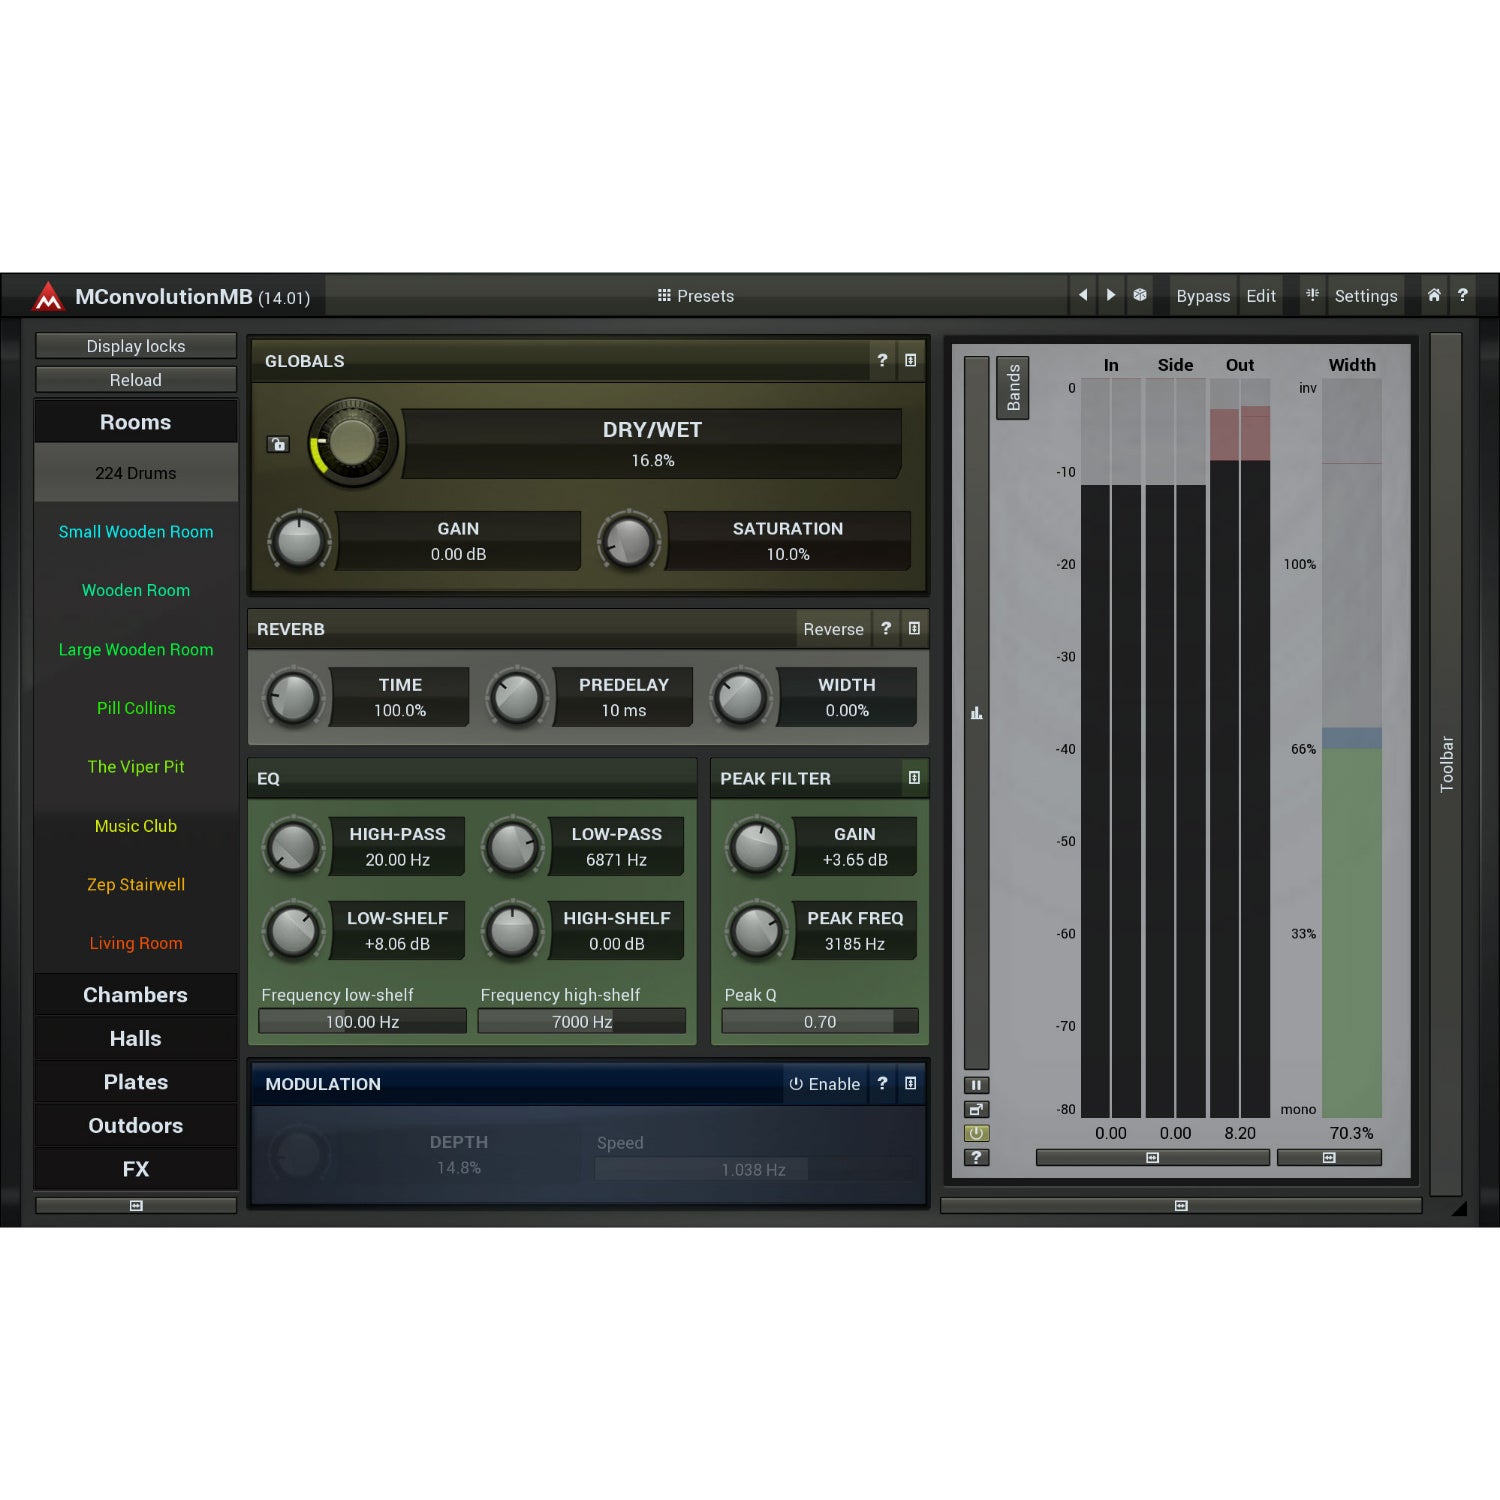Pause the meters with pause icon
The height and width of the screenshot is (1500, 1500).
pos(976,1085)
